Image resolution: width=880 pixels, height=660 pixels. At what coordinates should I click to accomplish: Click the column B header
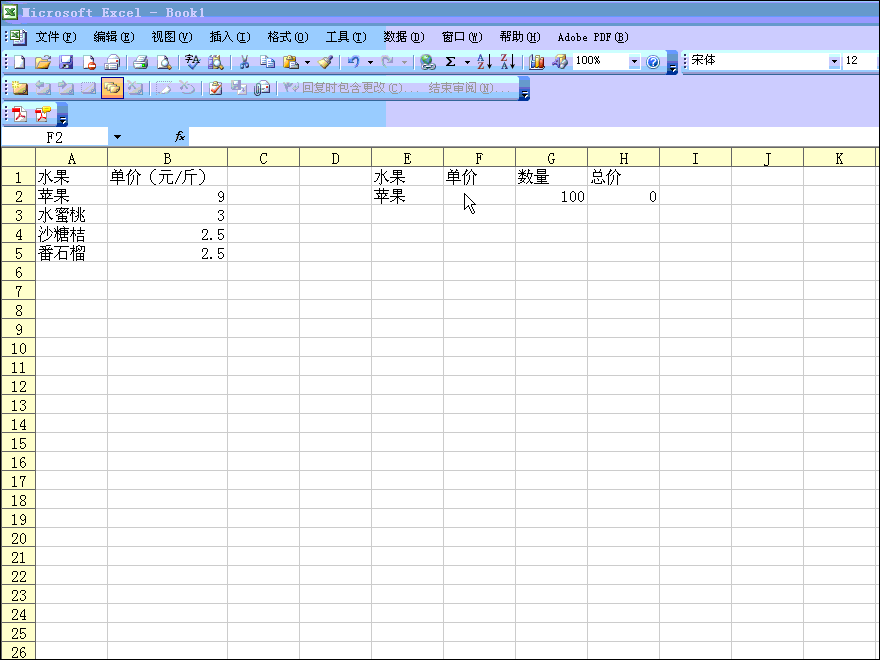167,158
